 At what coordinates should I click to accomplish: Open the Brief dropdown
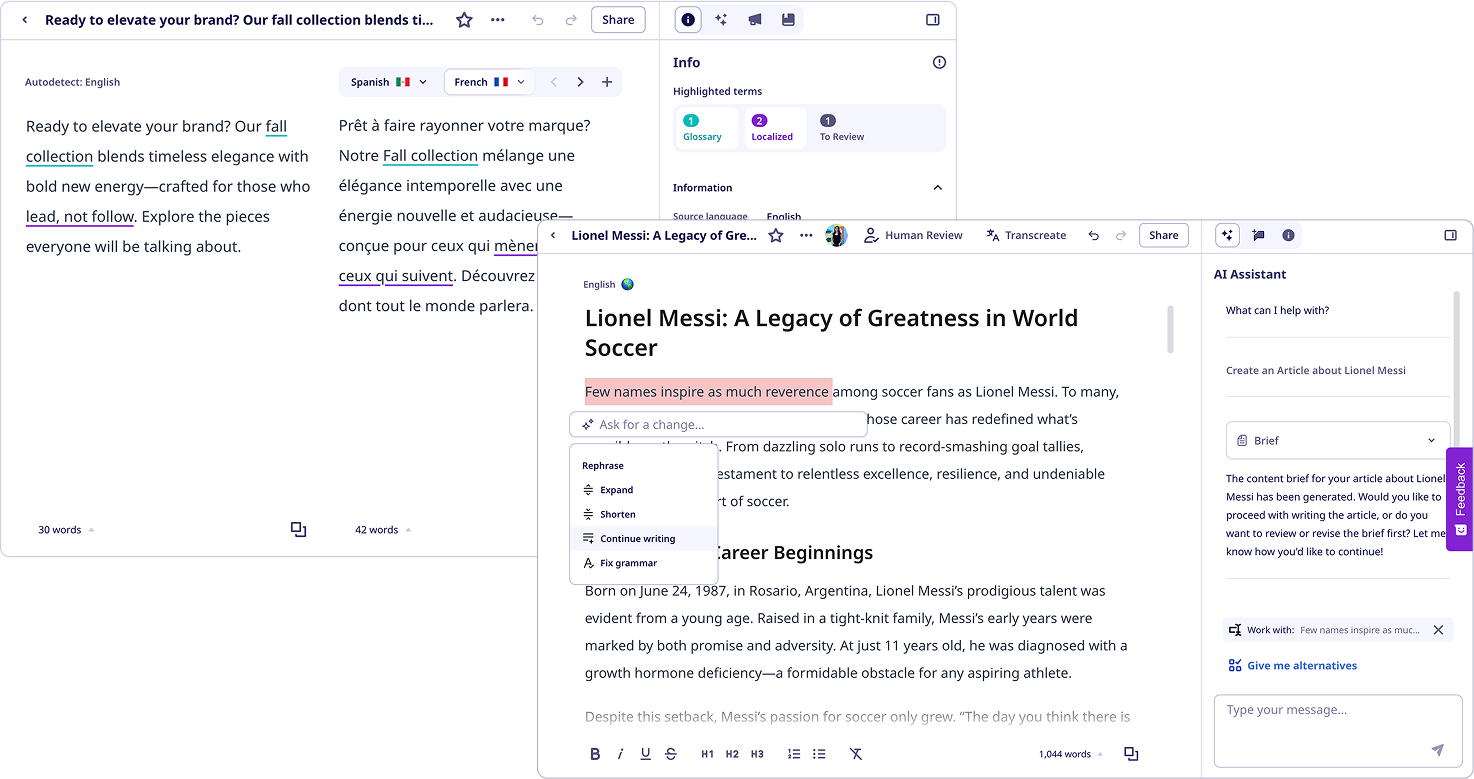[1338, 440]
